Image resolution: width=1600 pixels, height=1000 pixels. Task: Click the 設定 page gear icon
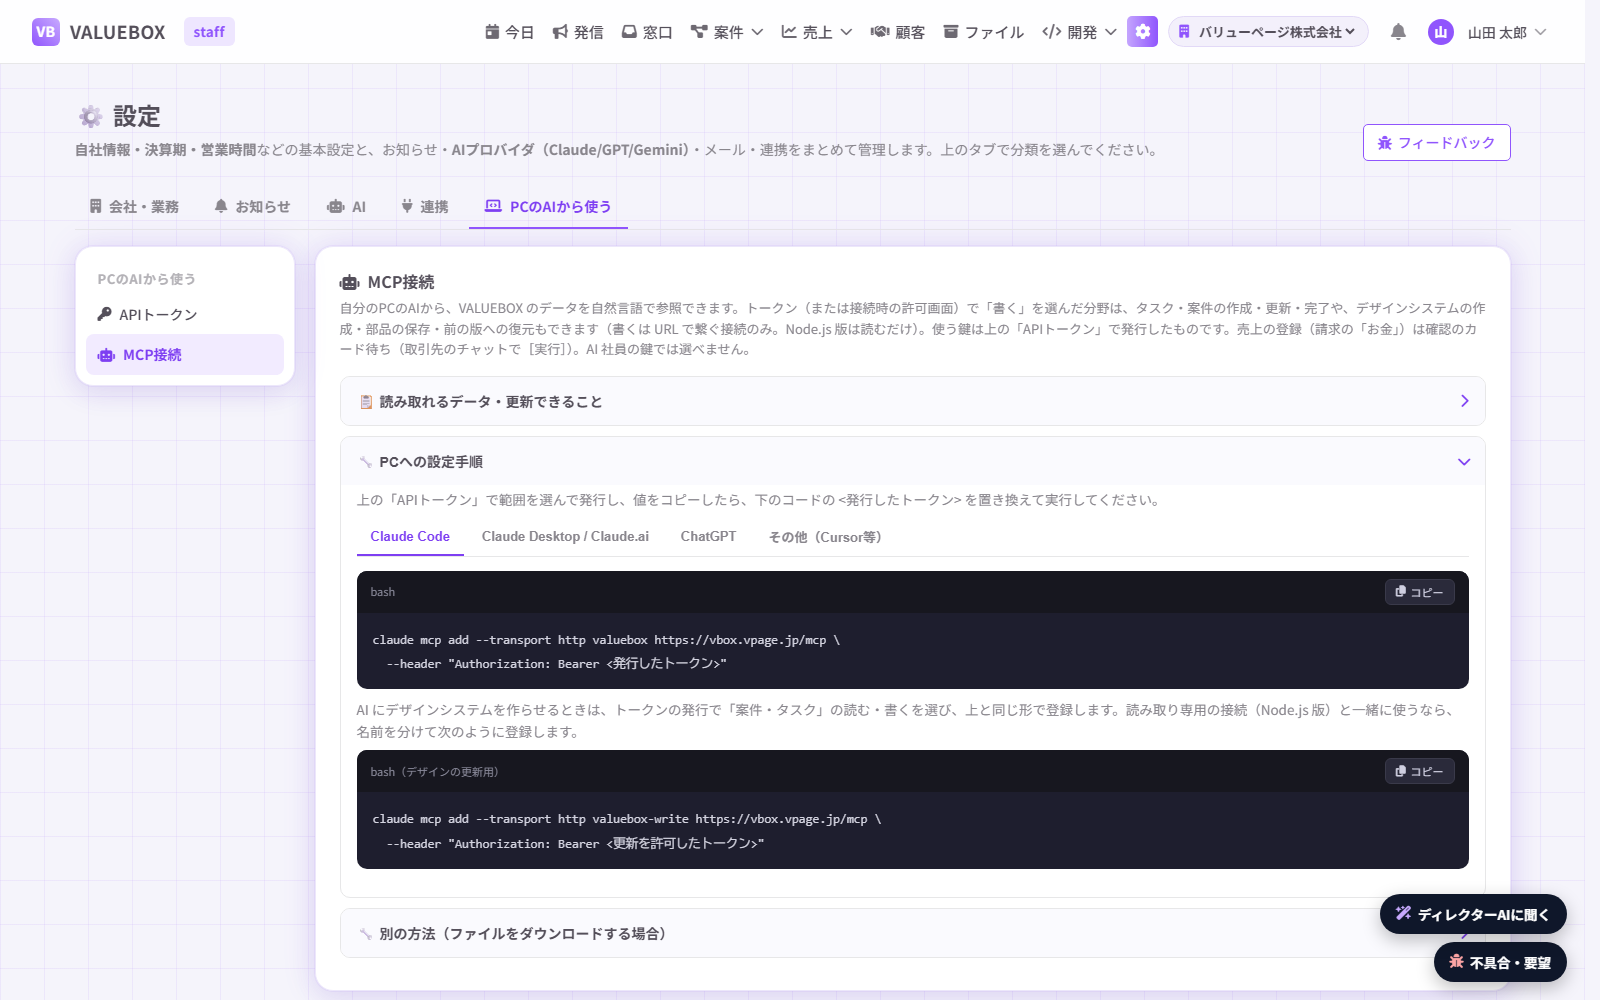coord(91,117)
